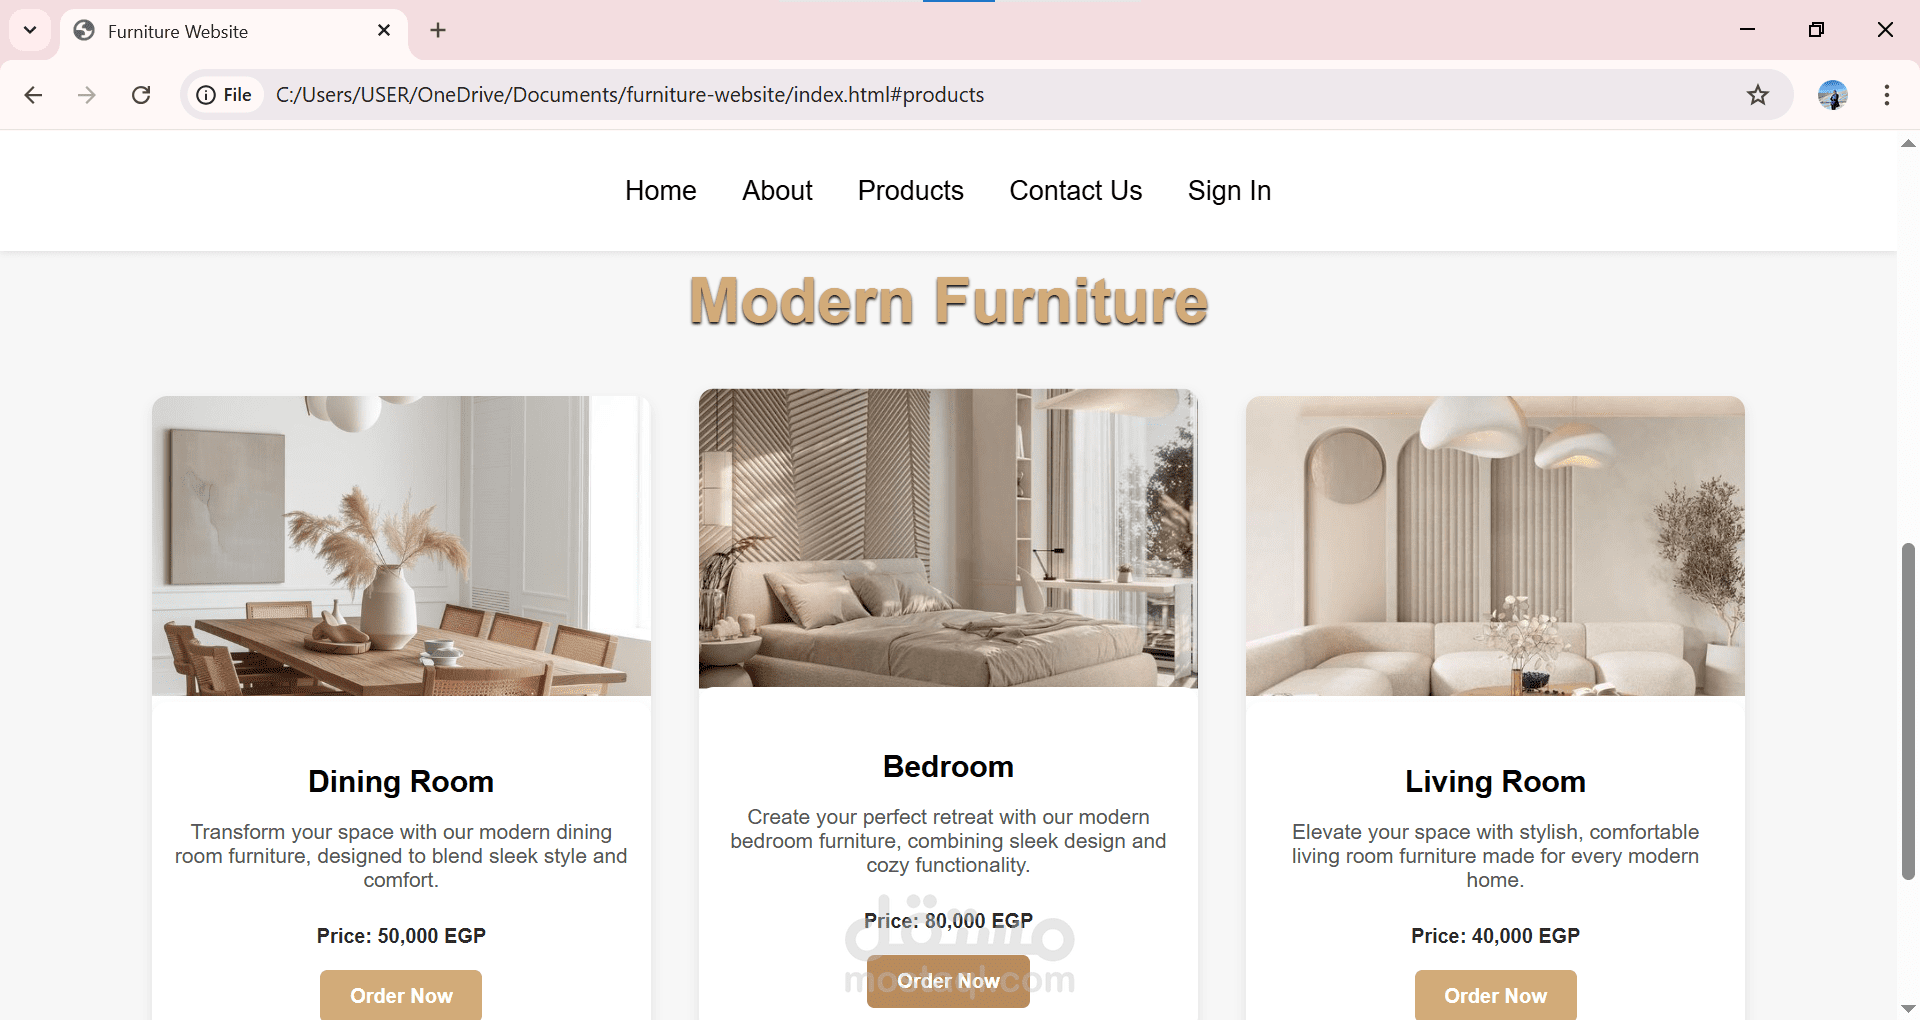Open the Chrome profile avatar

tap(1832, 95)
